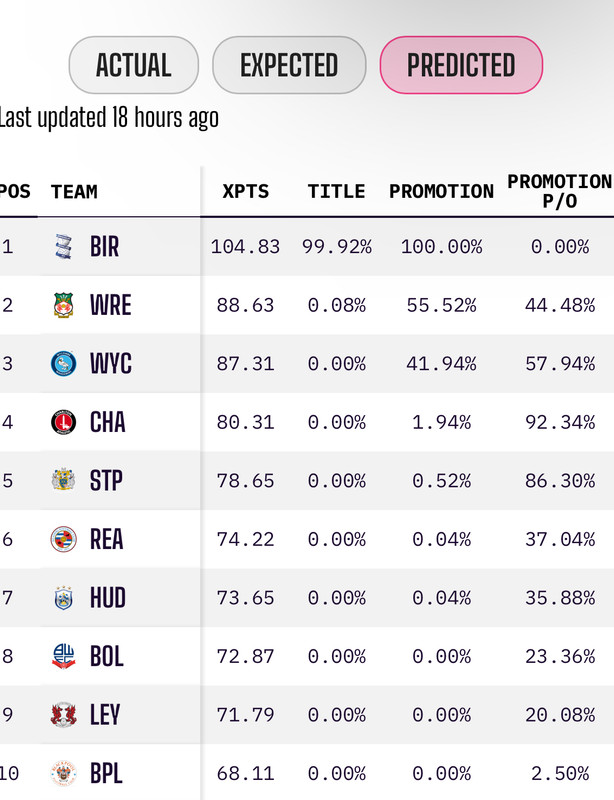Image resolution: width=614 pixels, height=800 pixels.
Task: Click the Wrexham club crest icon
Action: (64, 305)
